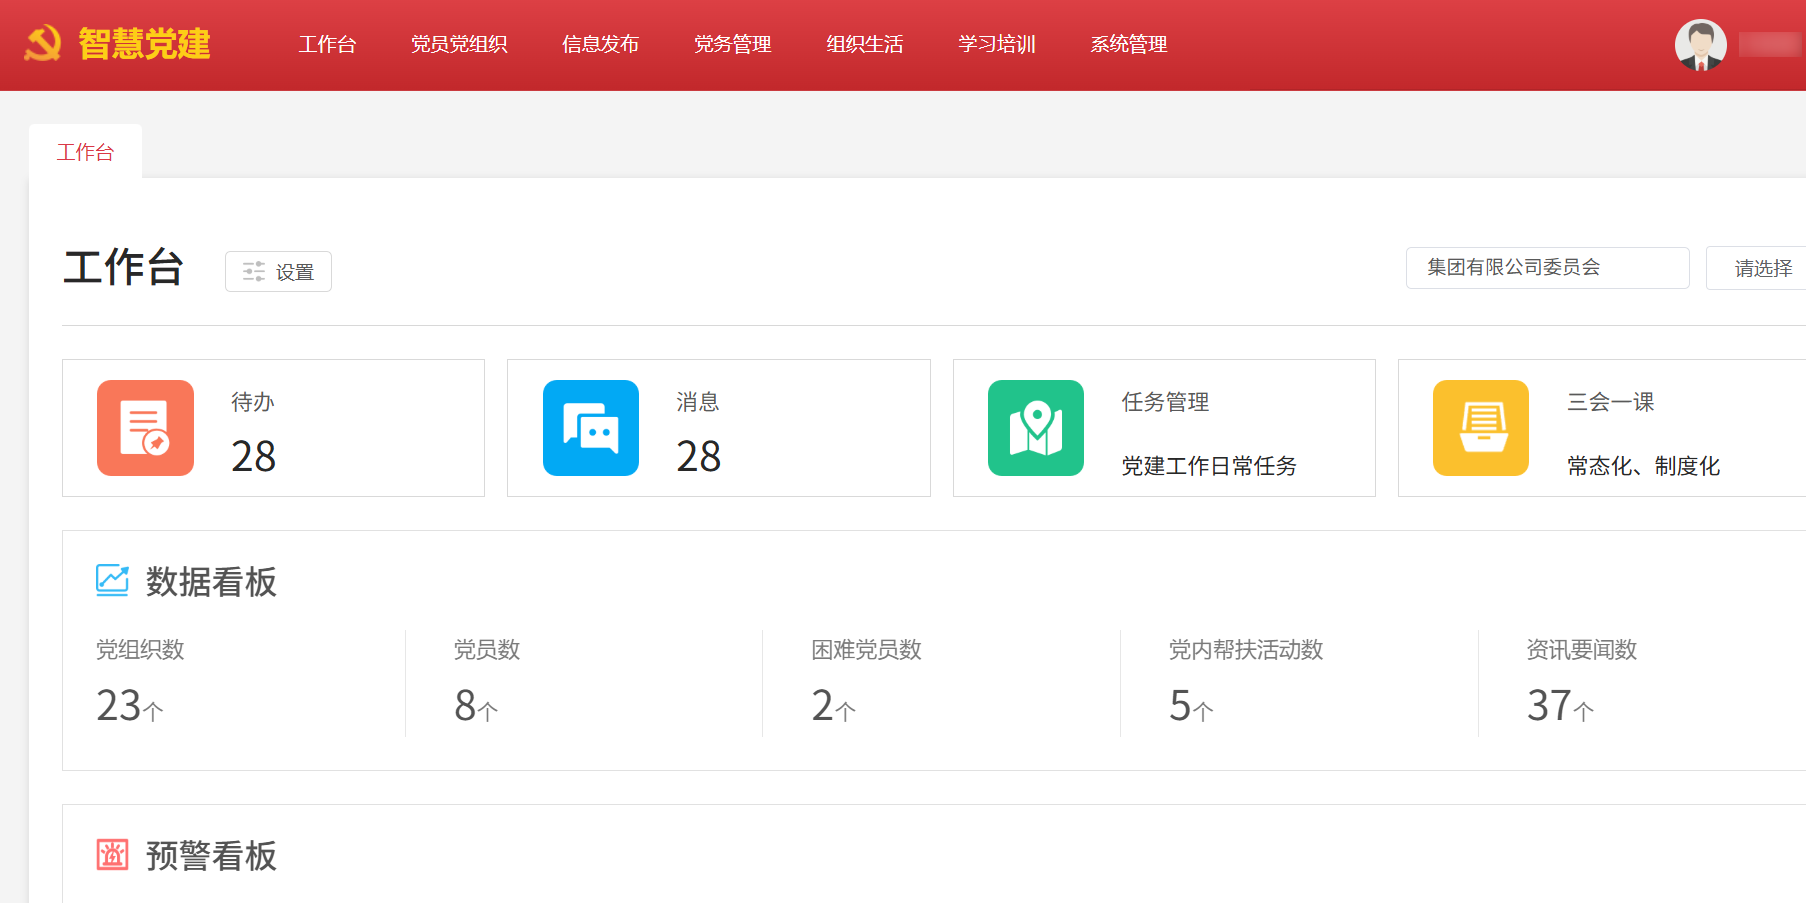The height and width of the screenshot is (903, 1806).
Task: Open the 信息发布 menu
Action: pos(600,45)
